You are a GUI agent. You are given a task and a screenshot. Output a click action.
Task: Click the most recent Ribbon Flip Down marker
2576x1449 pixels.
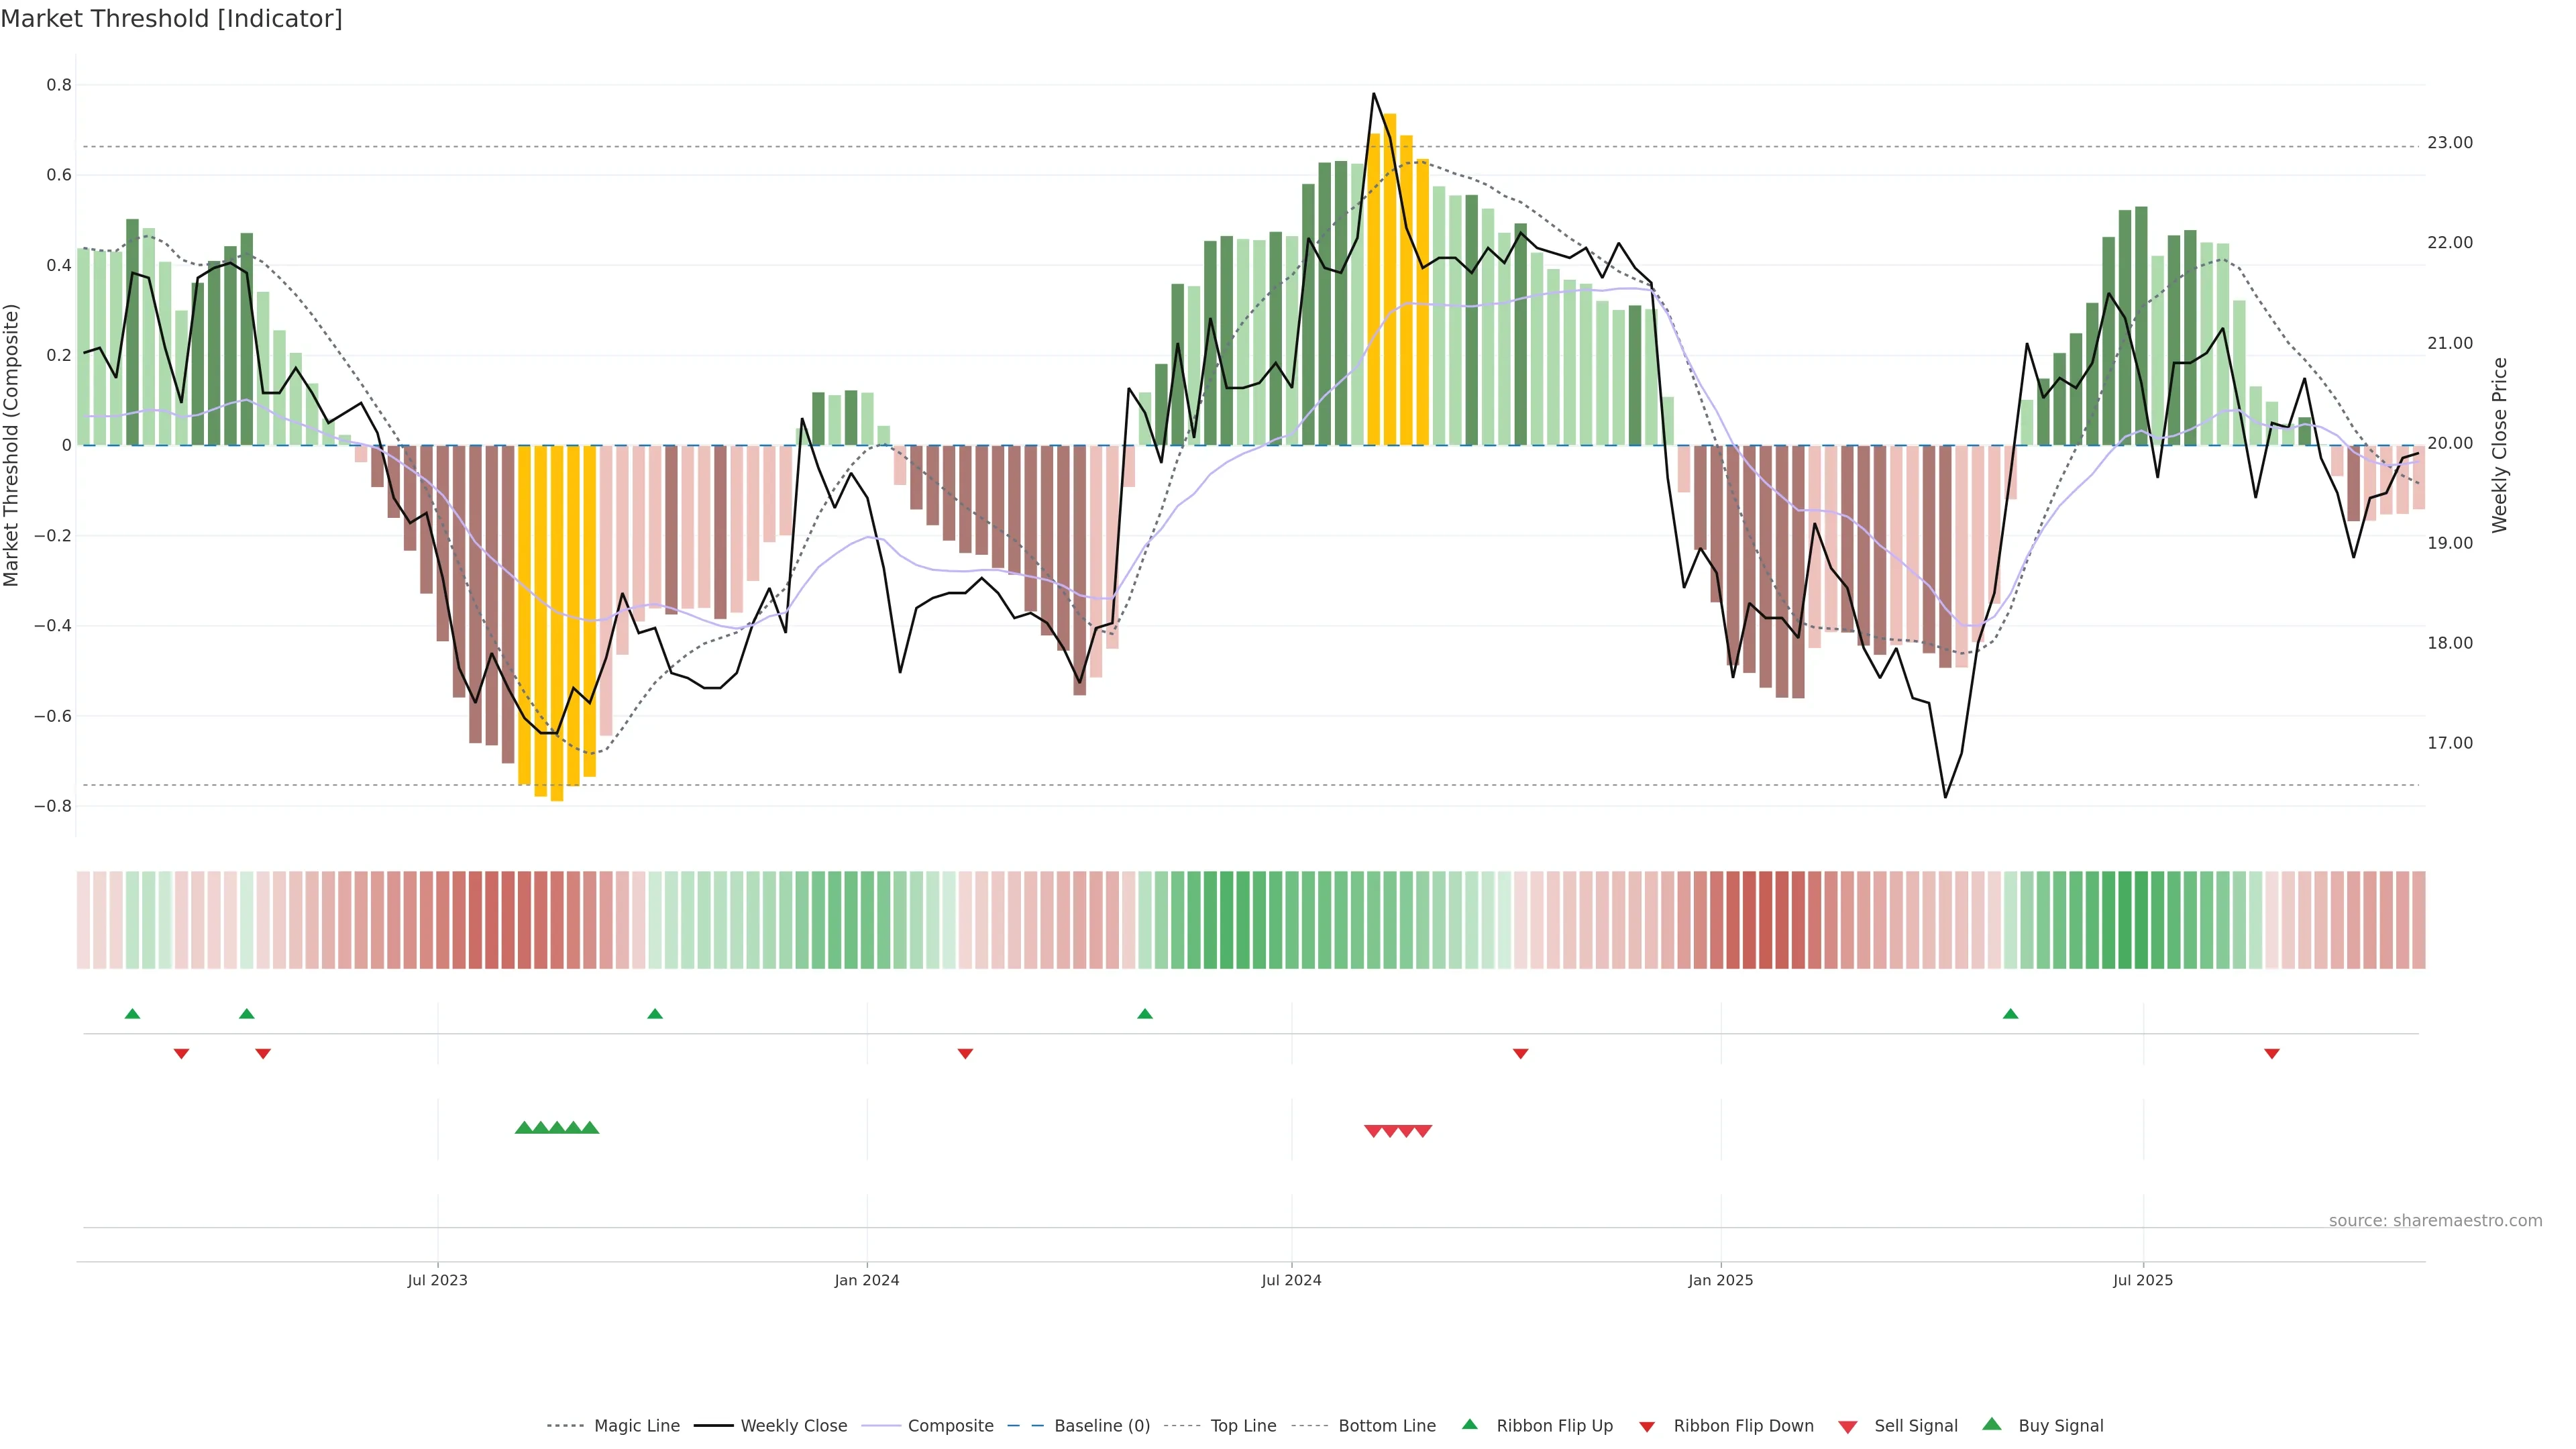pos(2272,1053)
